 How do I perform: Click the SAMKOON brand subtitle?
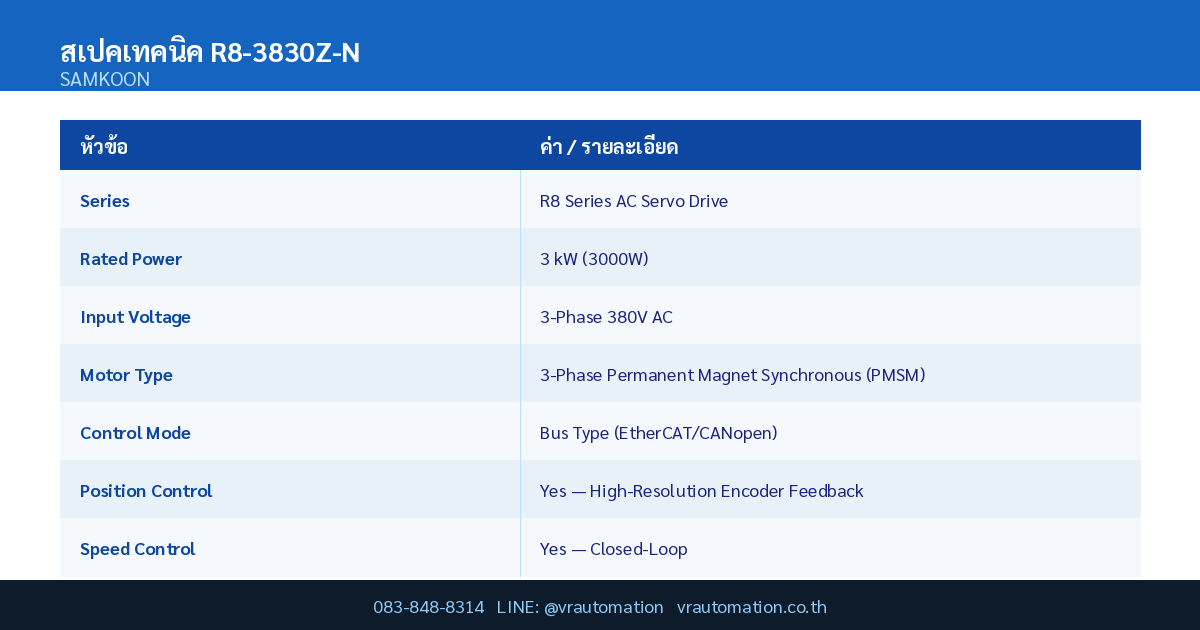(105, 79)
